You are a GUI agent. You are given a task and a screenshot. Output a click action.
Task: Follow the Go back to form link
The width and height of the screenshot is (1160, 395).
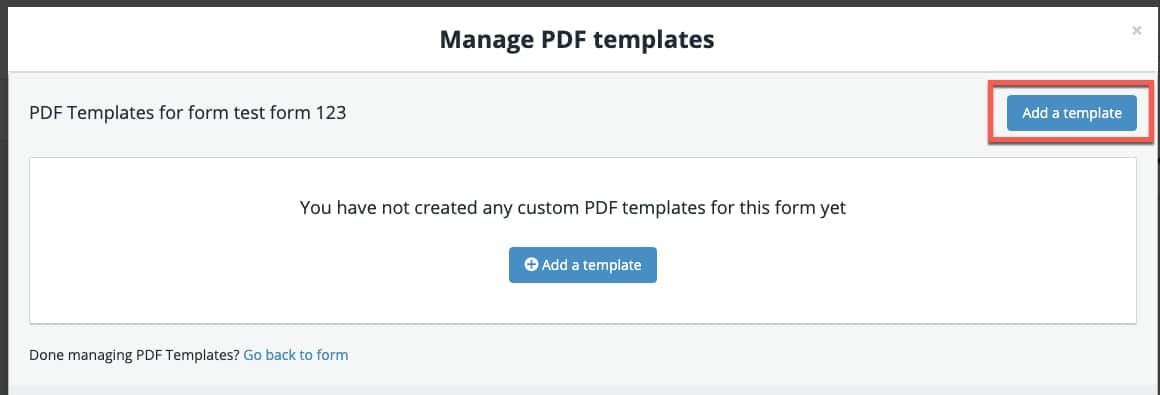point(296,355)
